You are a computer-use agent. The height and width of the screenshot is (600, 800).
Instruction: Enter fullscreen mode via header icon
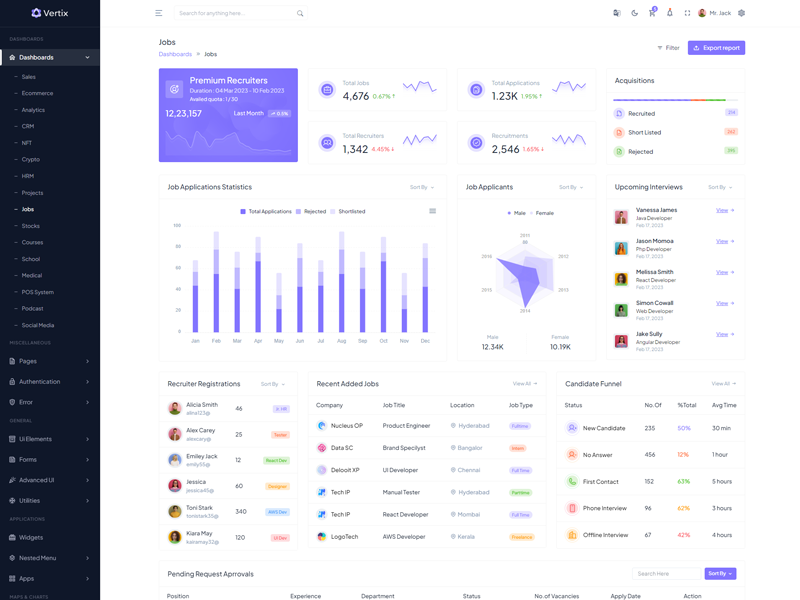687,13
